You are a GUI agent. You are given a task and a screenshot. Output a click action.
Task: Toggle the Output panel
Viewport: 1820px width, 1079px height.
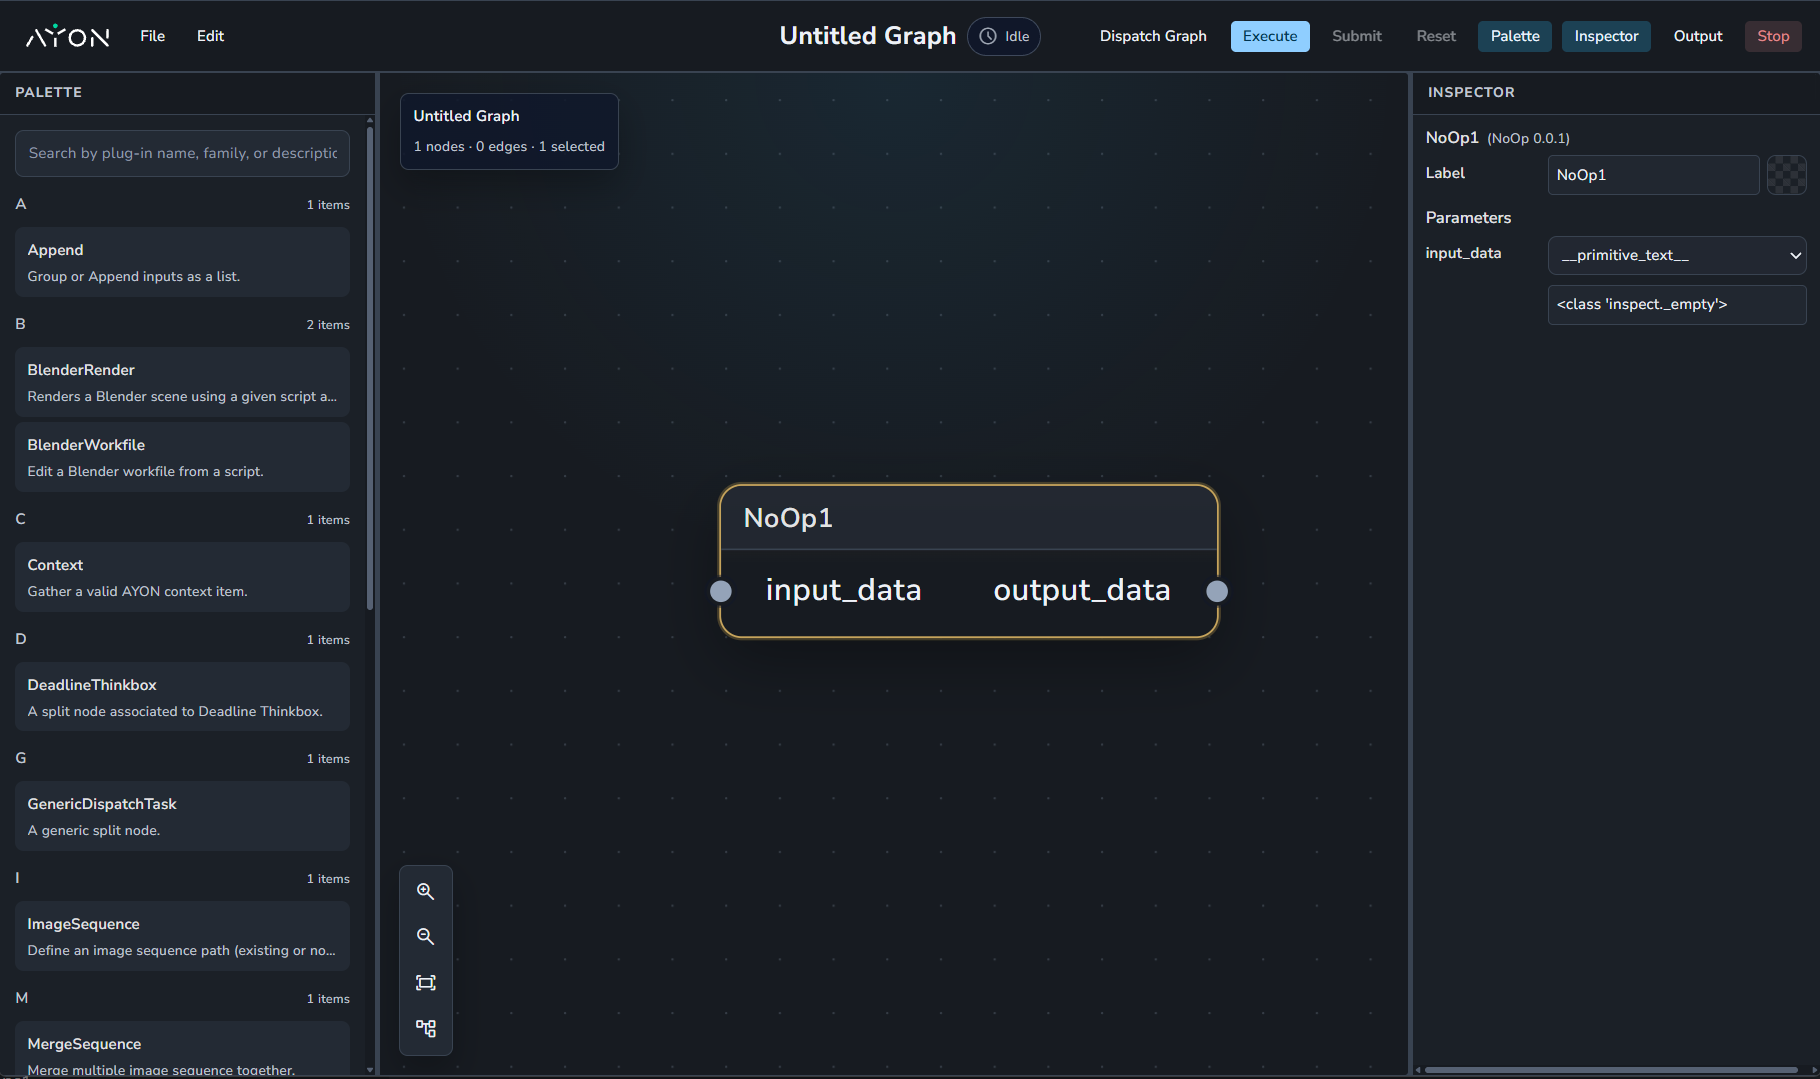click(x=1698, y=36)
